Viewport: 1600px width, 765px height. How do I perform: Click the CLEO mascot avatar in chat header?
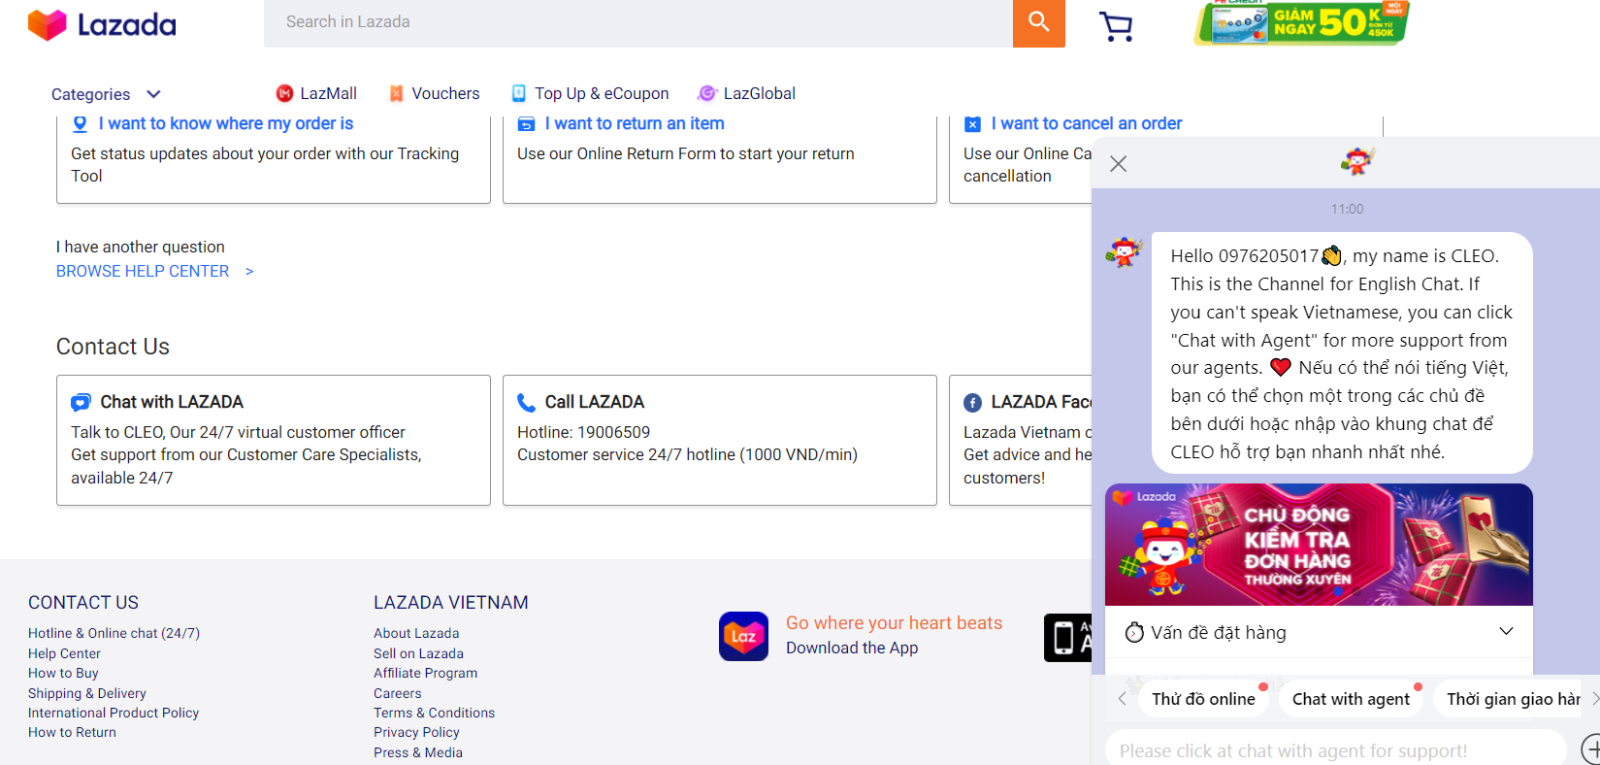click(x=1357, y=161)
